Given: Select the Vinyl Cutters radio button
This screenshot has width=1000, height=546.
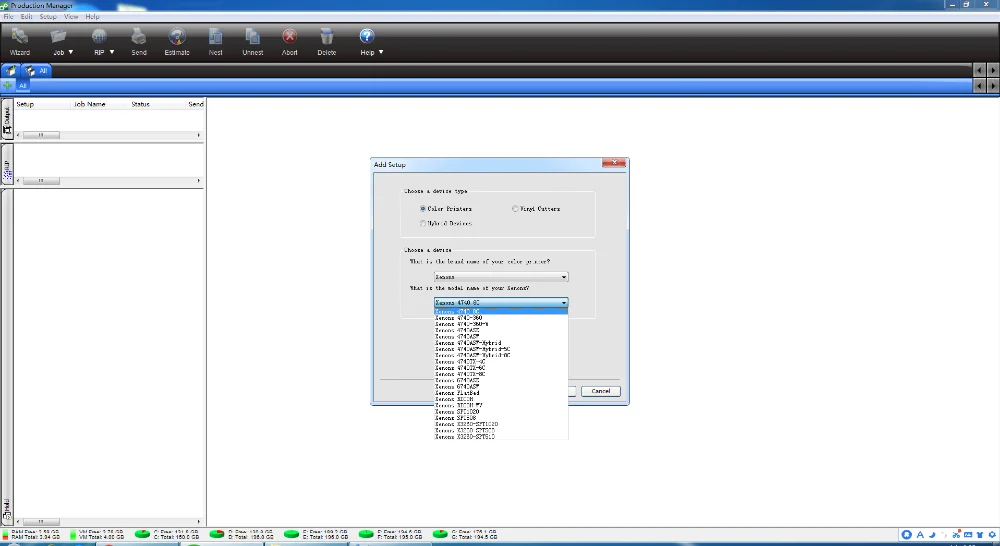Looking at the screenshot, I should [x=515, y=209].
